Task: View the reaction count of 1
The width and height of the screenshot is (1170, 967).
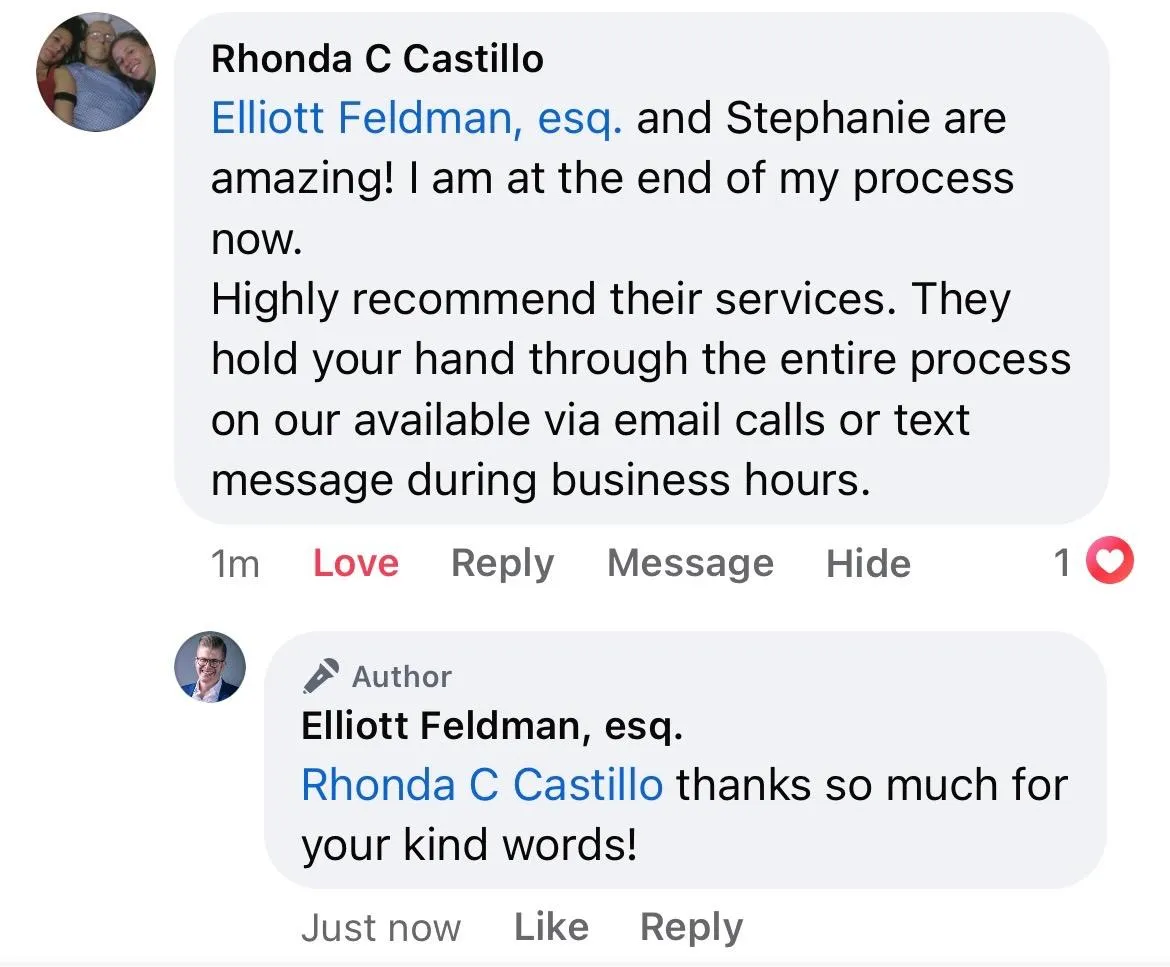Action: pyautogui.click(x=1063, y=563)
